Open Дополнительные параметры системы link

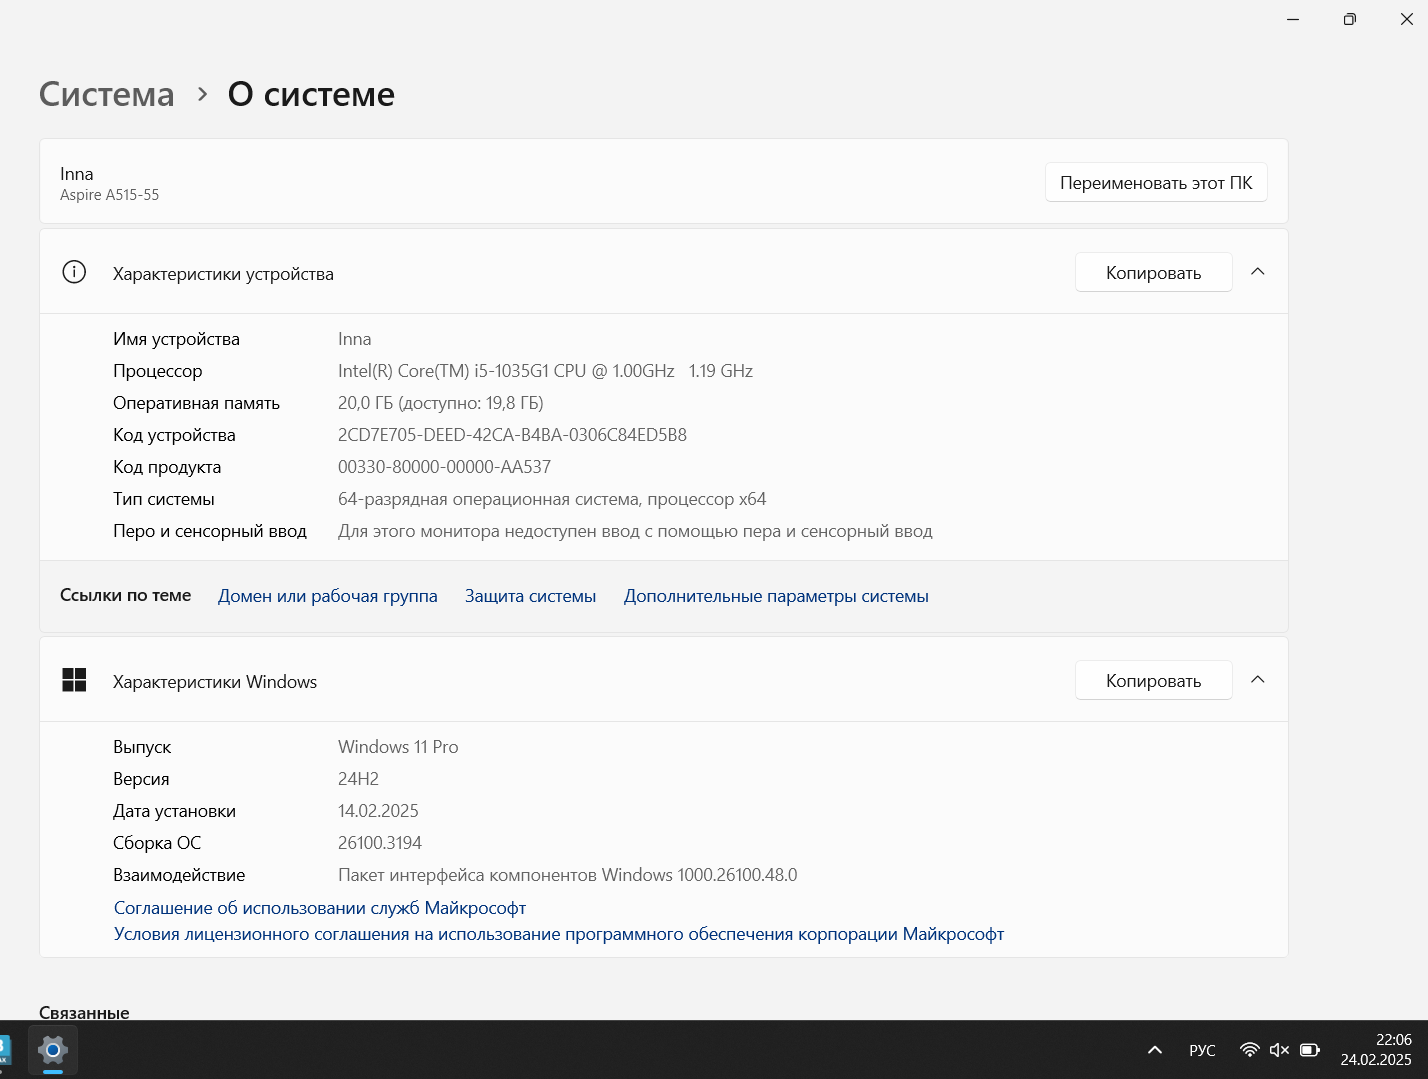tap(776, 596)
